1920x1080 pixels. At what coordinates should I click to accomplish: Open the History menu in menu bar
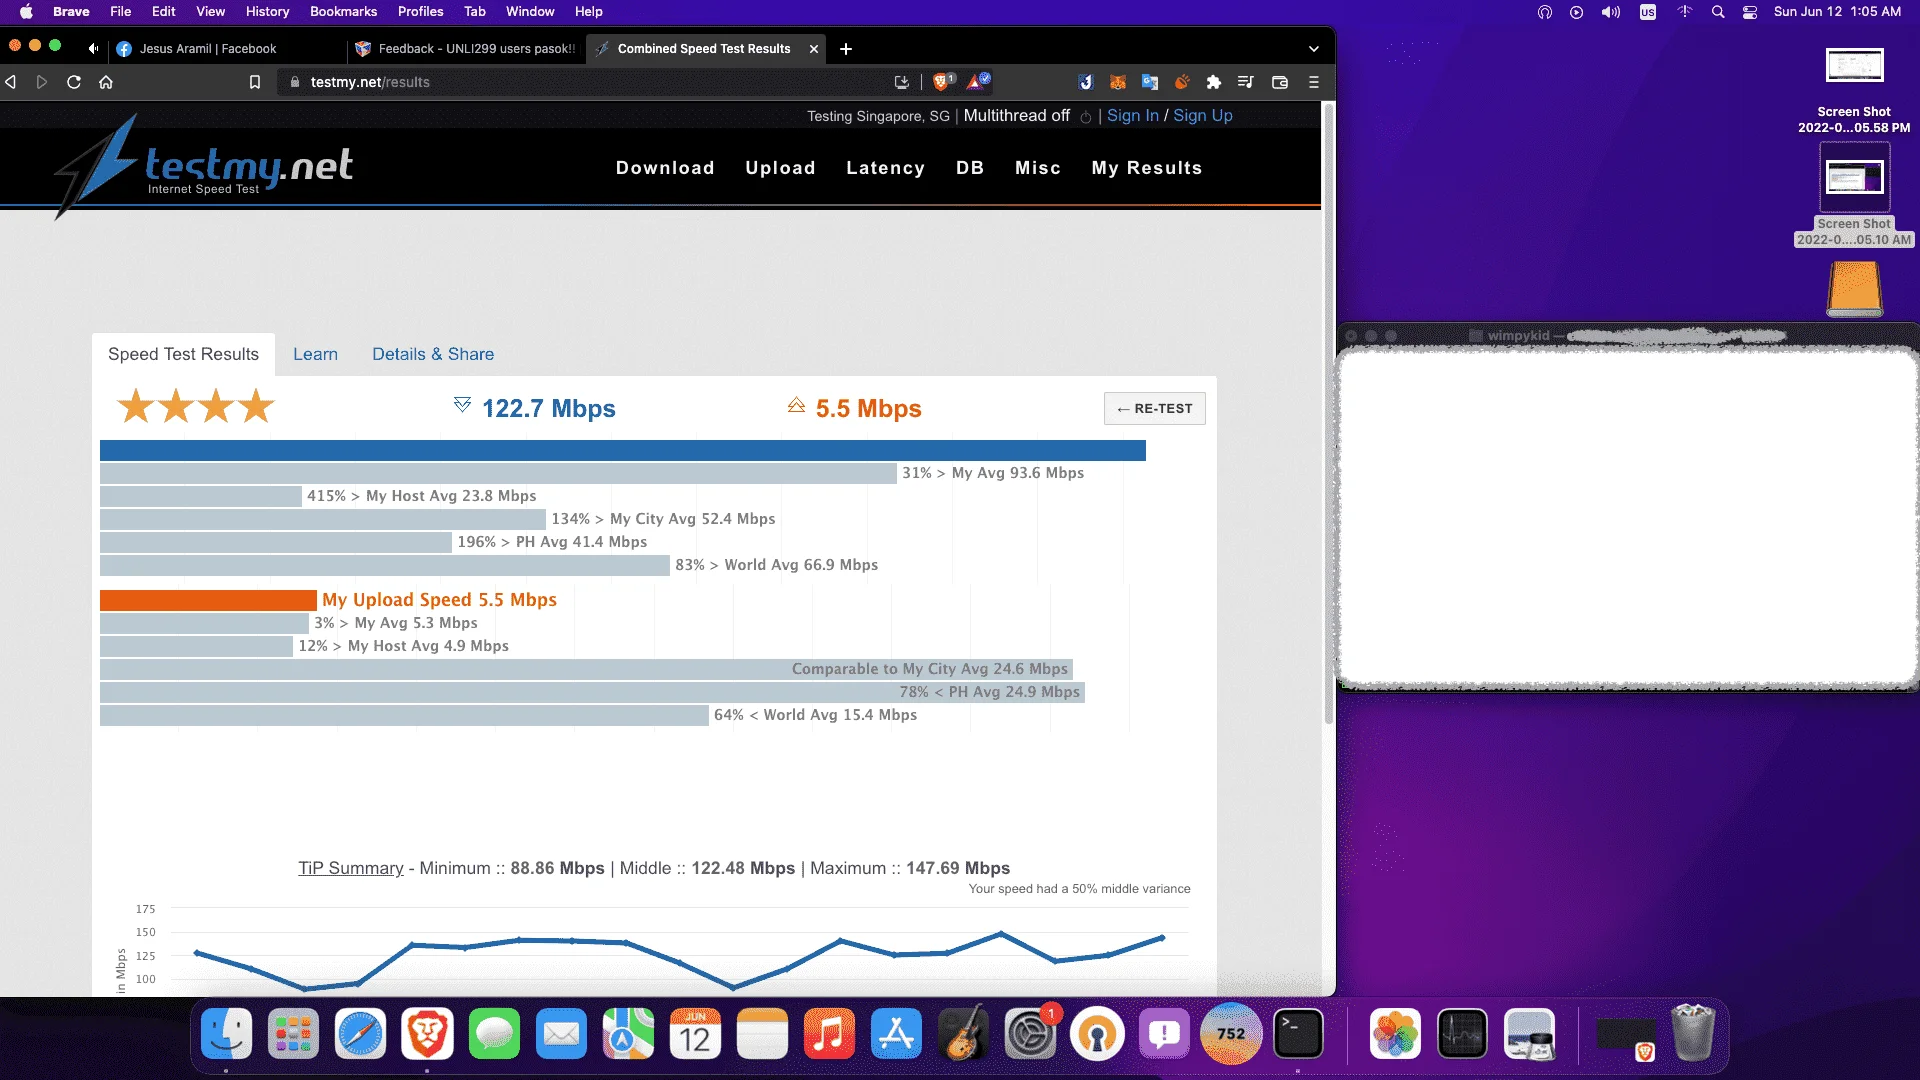pos(267,12)
